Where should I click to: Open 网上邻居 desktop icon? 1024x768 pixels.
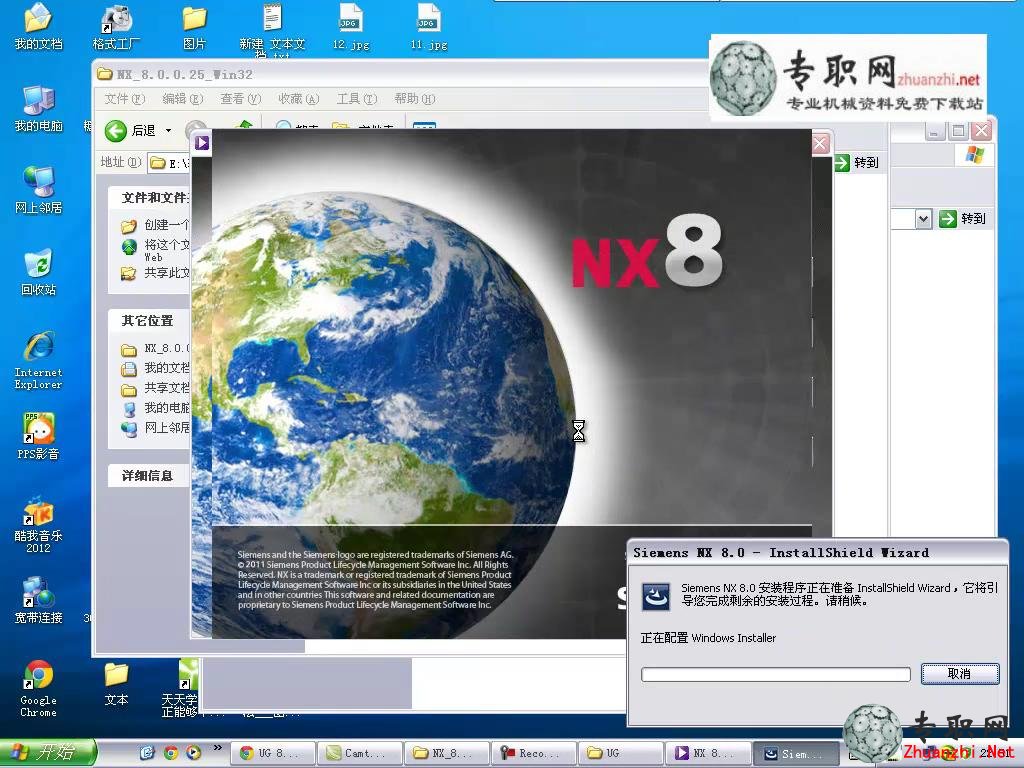pos(38,190)
